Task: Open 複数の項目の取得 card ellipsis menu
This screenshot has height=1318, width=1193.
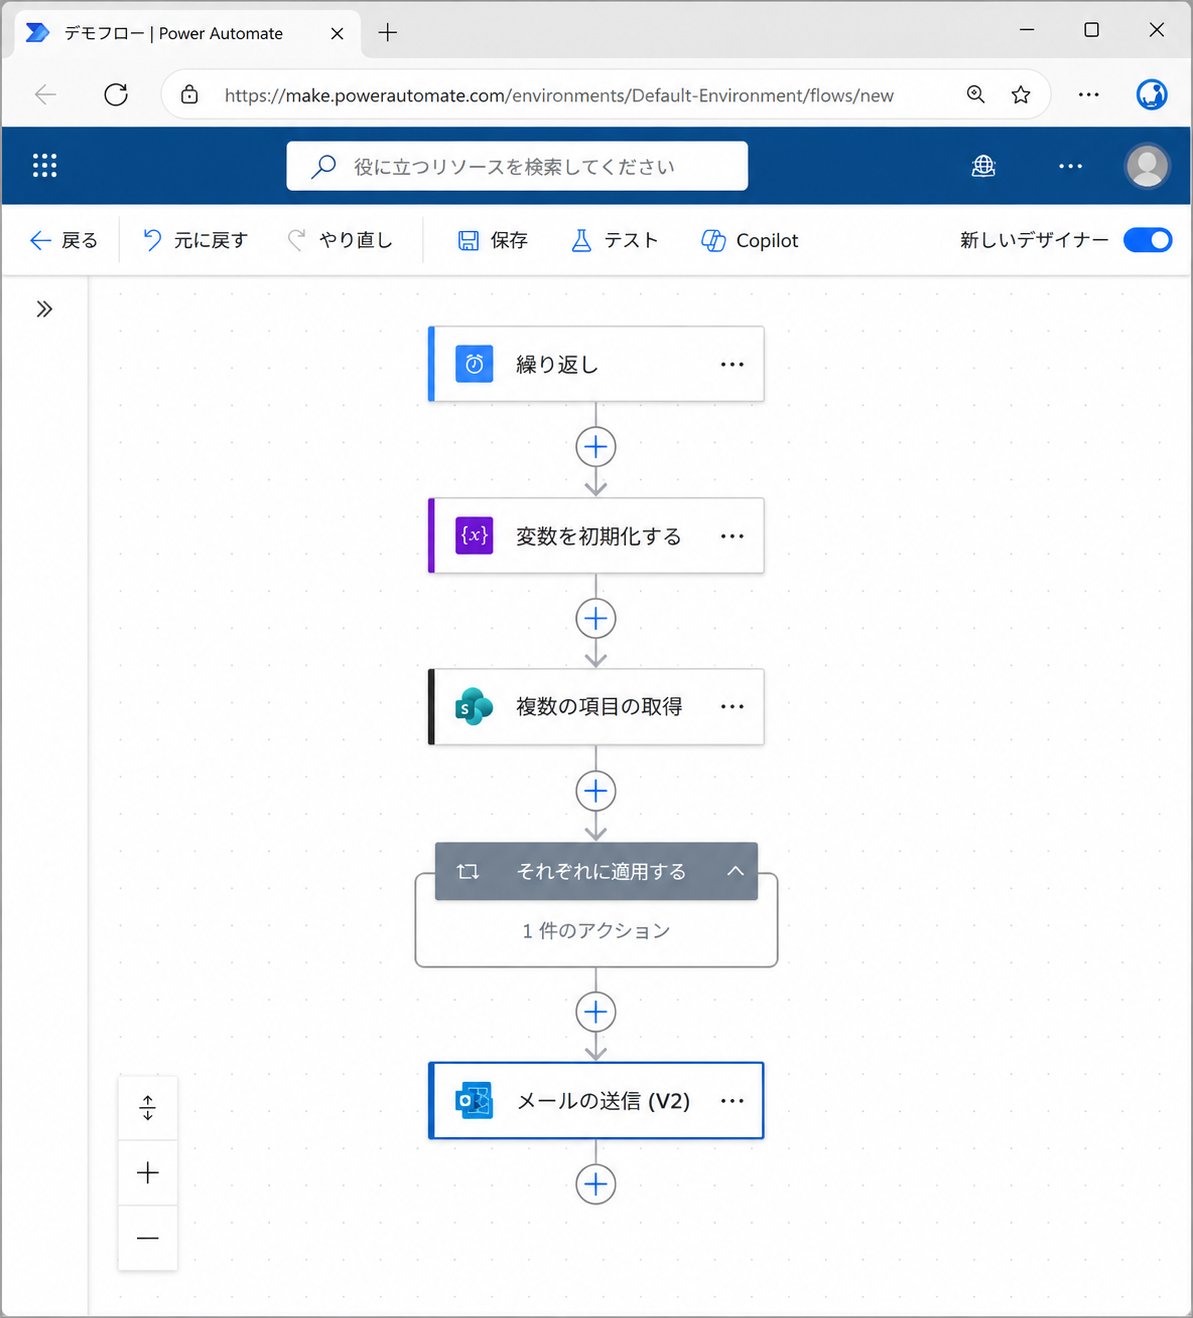Action: [732, 707]
